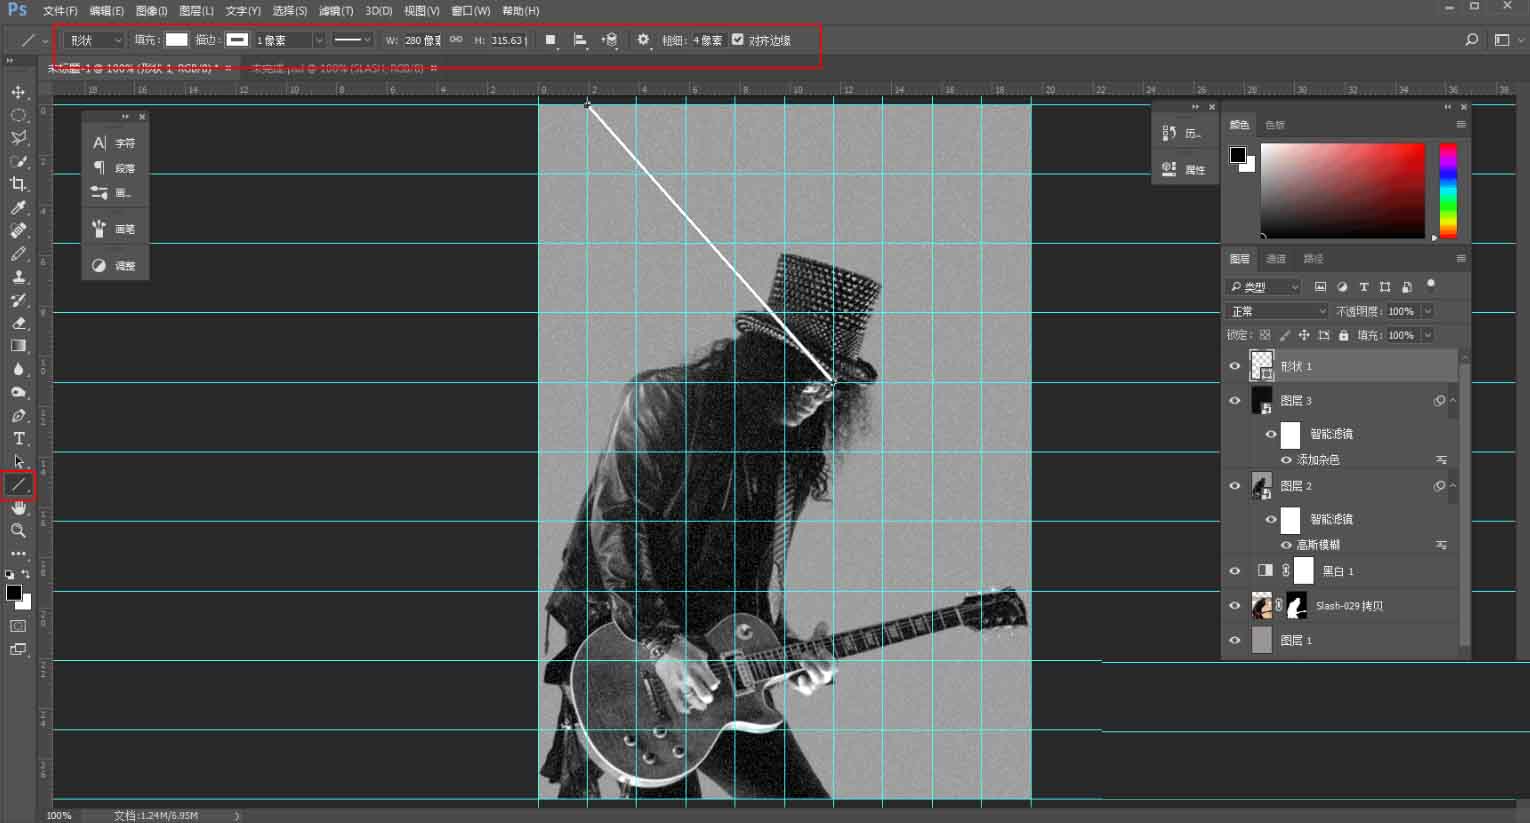
Task: Select the Crop tool
Action: tap(18, 184)
